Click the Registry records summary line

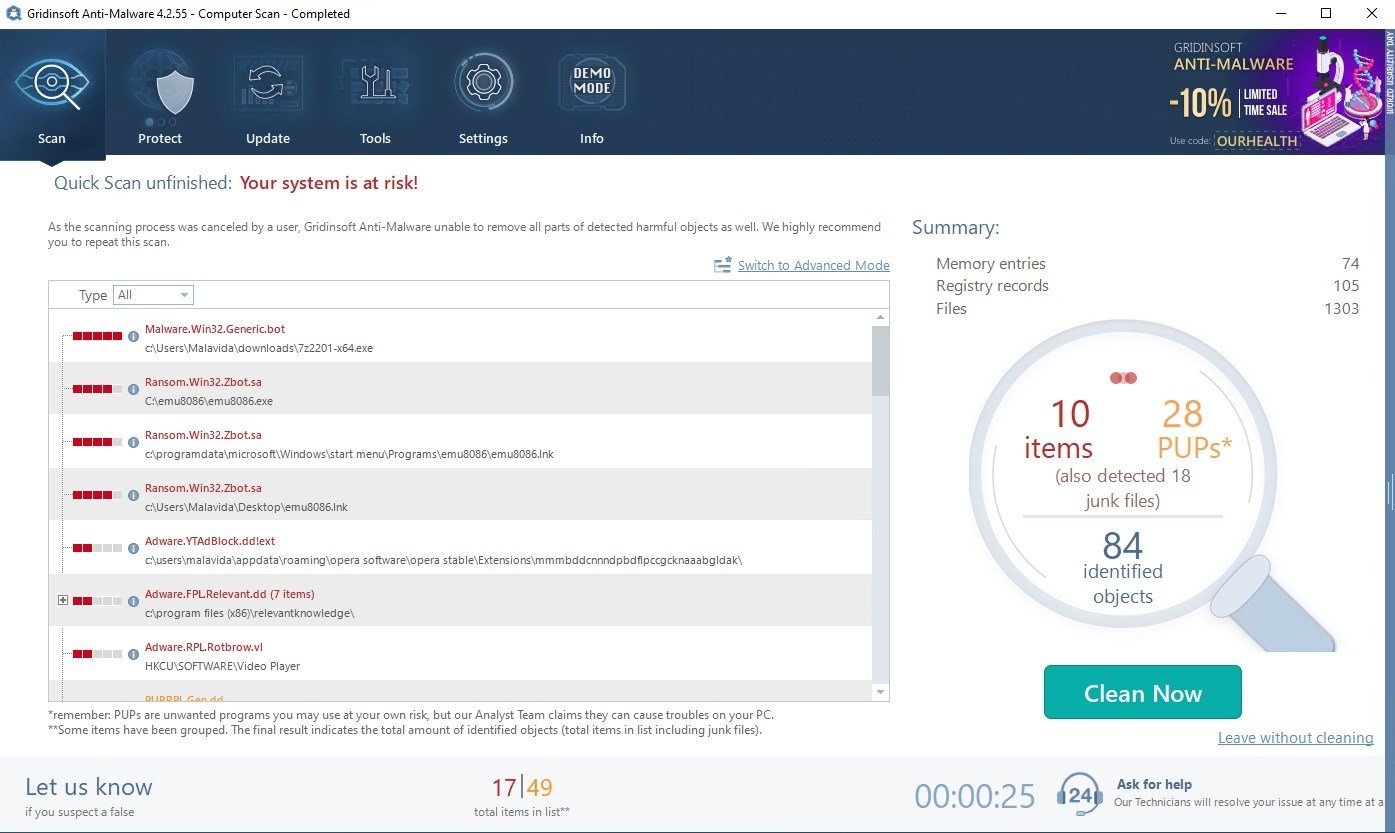(x=1147, y=286)
